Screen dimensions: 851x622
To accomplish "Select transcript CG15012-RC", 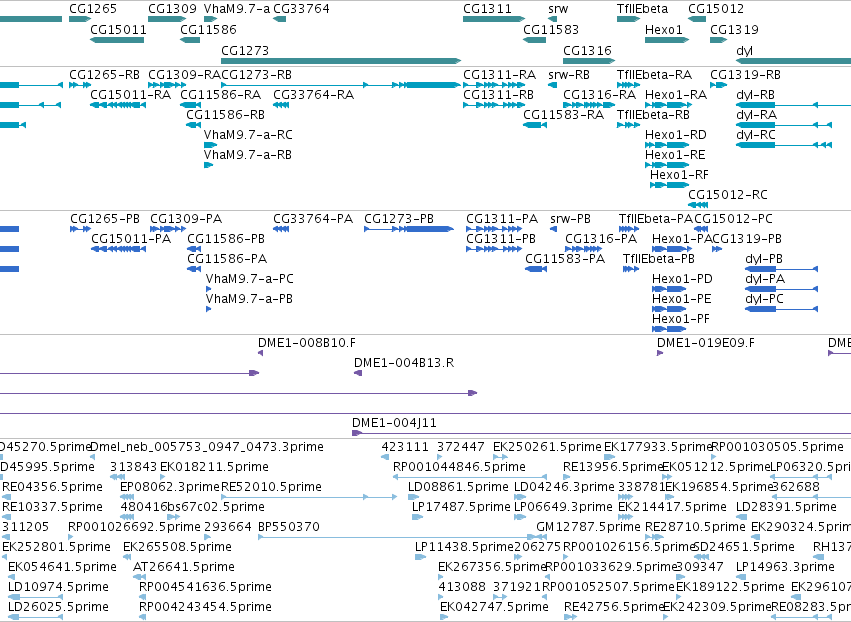I will [728, 194].
